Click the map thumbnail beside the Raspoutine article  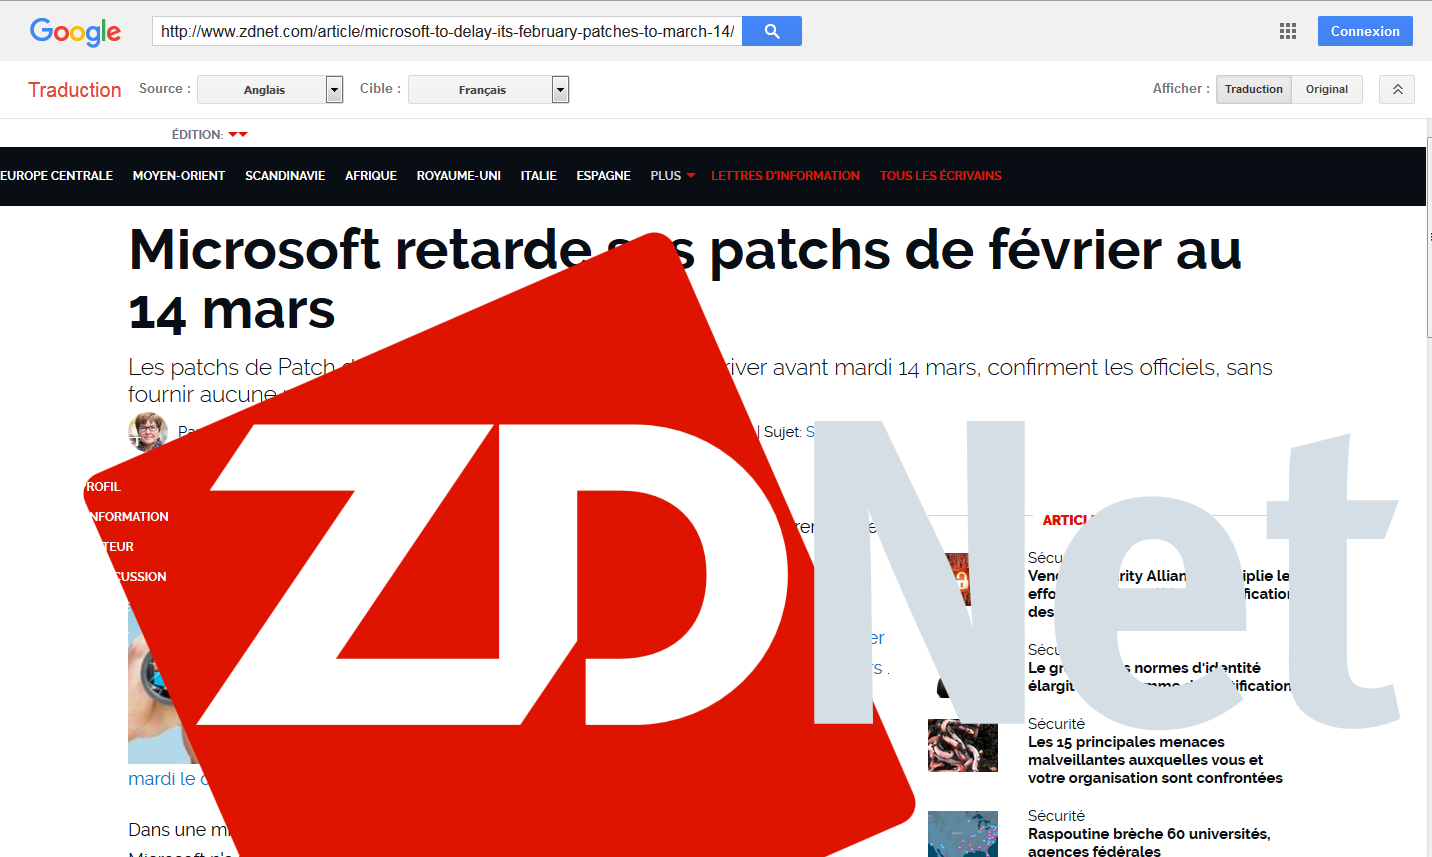click(x=963, y=834)
